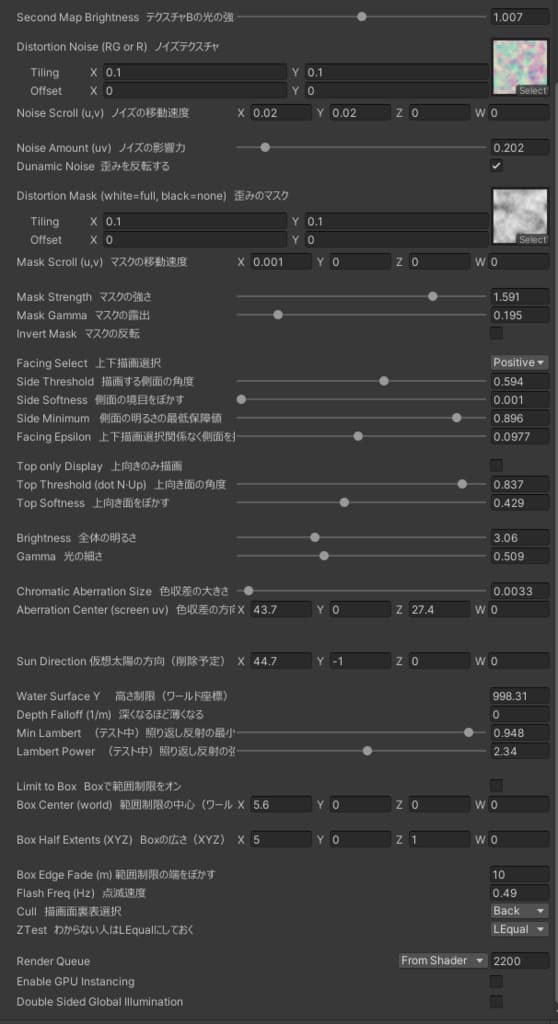Click Distortion Noise Offset X field
Viewport: 558px width, 1024px height.
[194, 90]
